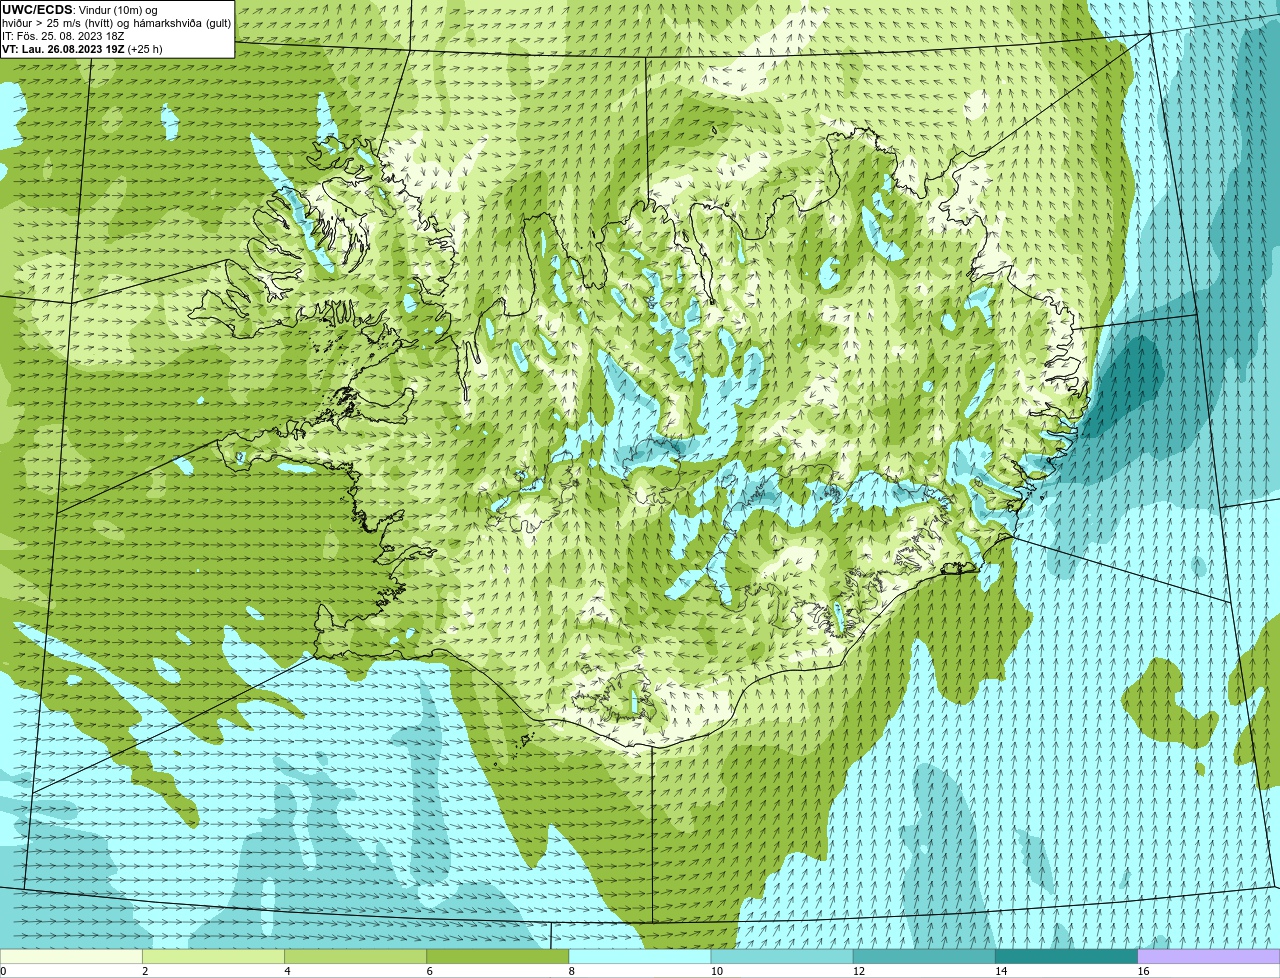Click the '2' tick label on the color scale

[x=146, y=971]
